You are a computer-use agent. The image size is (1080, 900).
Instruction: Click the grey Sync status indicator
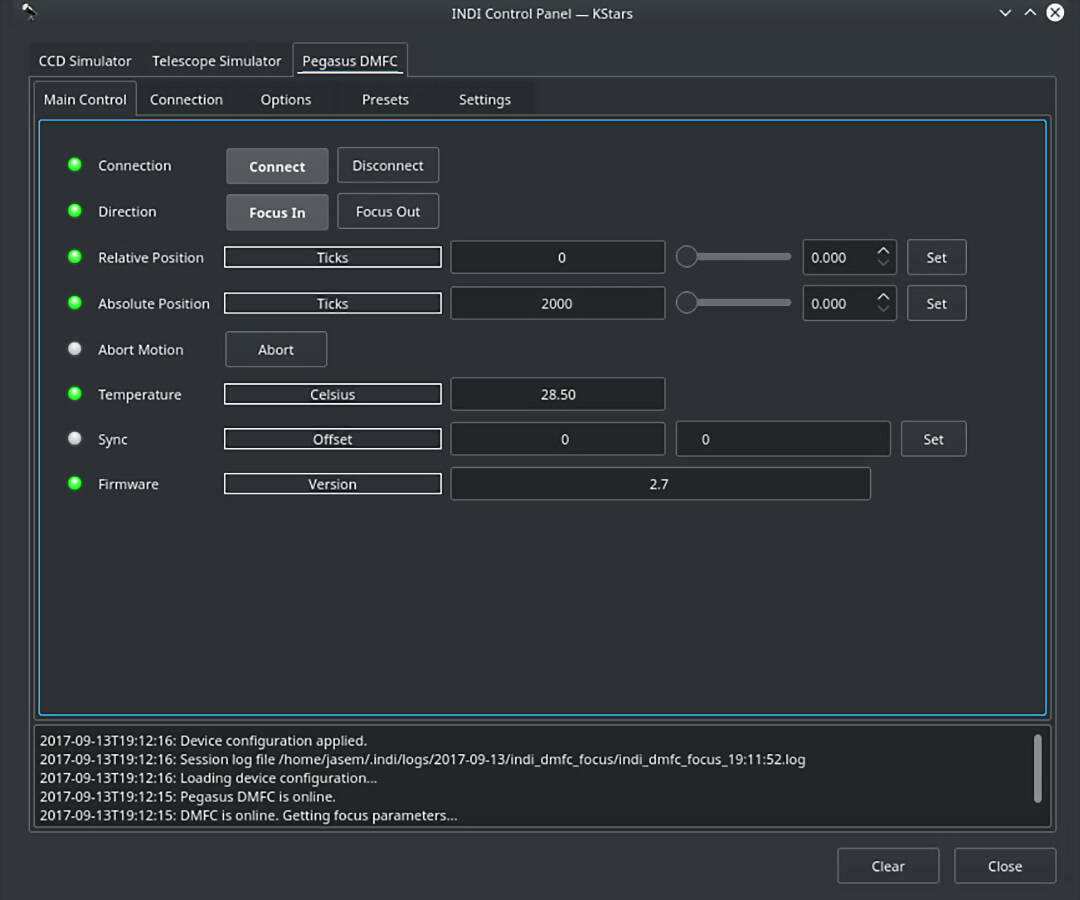(x=75, y=439)
